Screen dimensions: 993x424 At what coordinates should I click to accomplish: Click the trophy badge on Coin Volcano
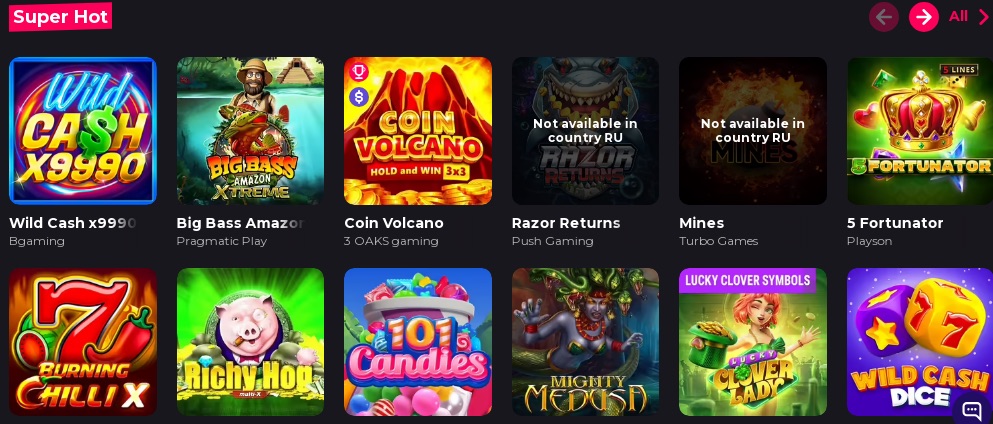point(359,72)
